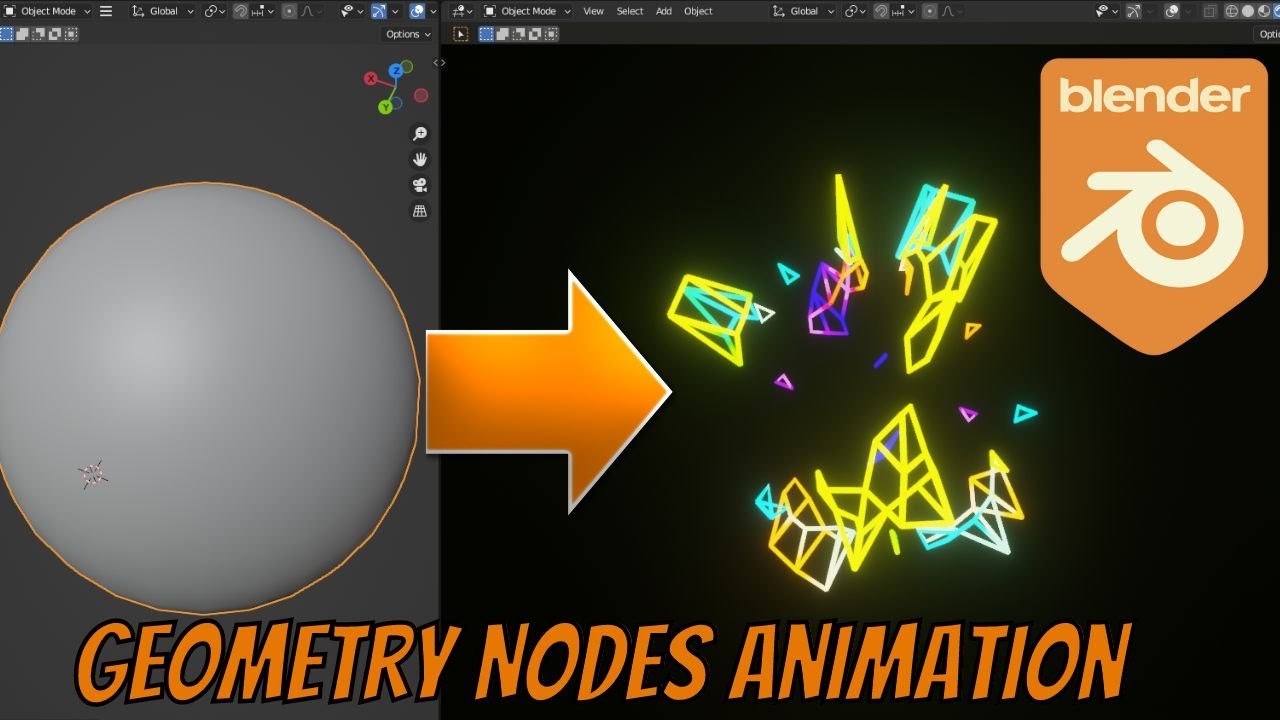Click the Move view hand icon
The image size is (1280, 720).
click(x=420, y=159)
